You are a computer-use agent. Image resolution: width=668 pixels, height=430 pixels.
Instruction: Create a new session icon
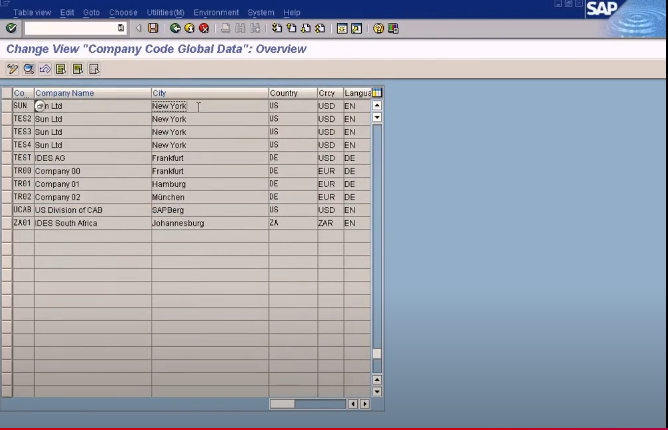click(x=342, y=29)
